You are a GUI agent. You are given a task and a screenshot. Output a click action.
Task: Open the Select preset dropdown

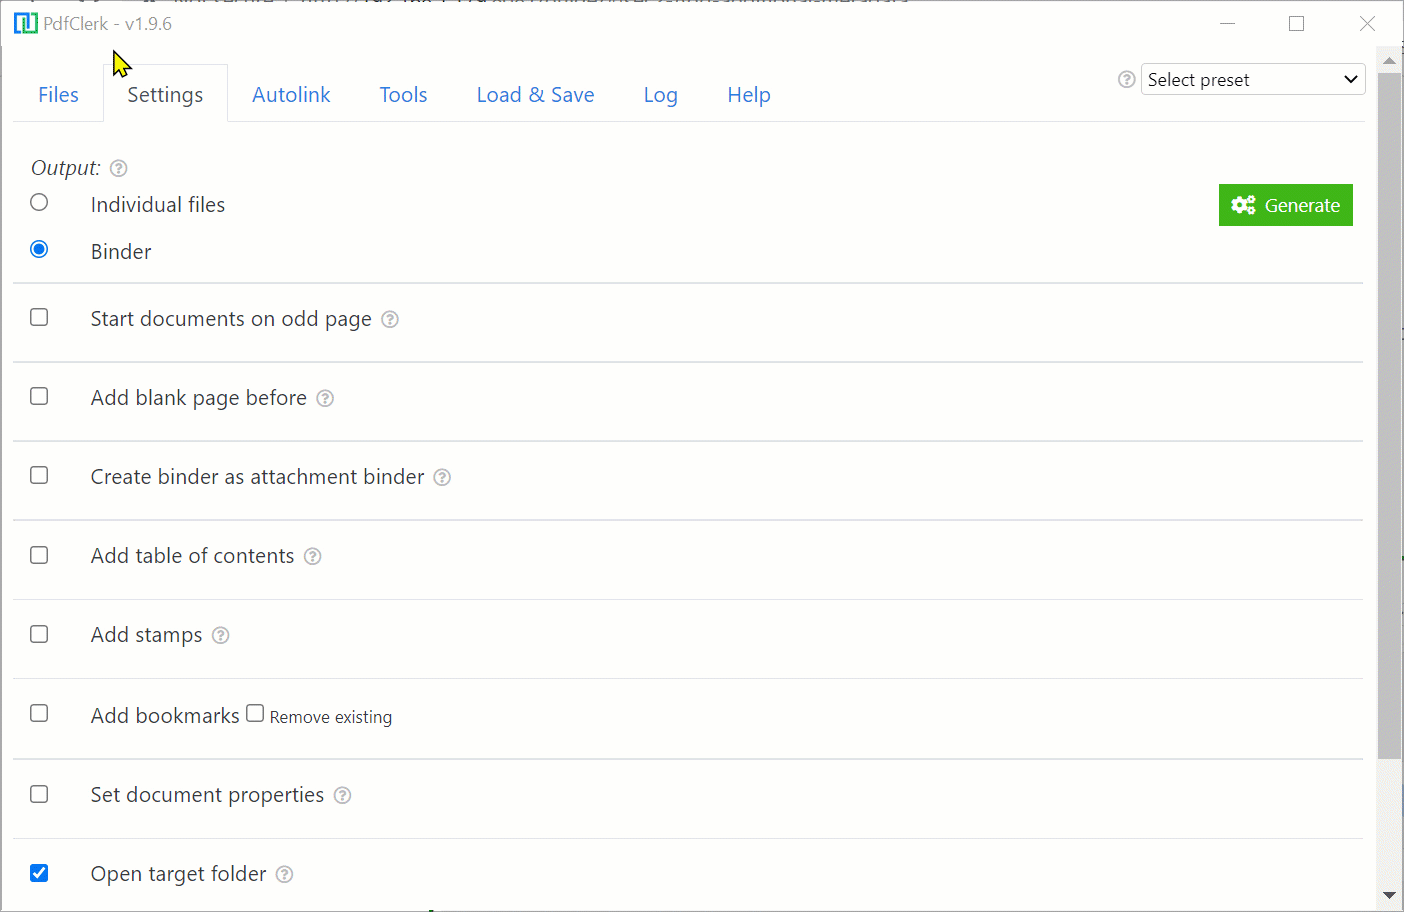(x=1252, y=79)
